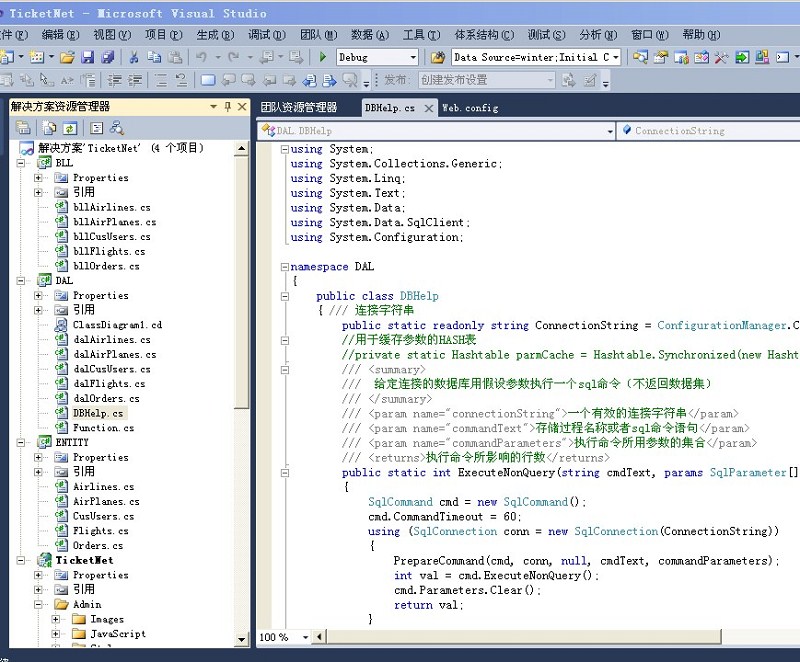Click the Save All icon
The image size is (800, 662).
pyautogui.click(x=108, y=57)
